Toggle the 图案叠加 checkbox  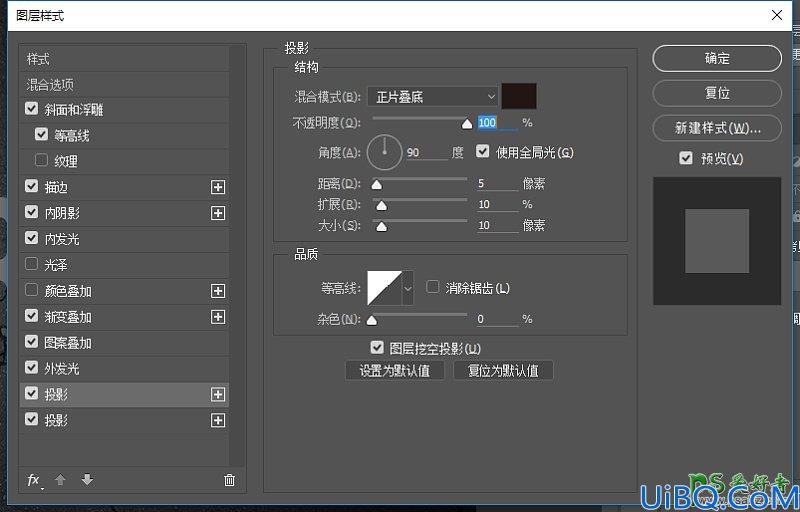pyautogui.click(x=32, y=342)
